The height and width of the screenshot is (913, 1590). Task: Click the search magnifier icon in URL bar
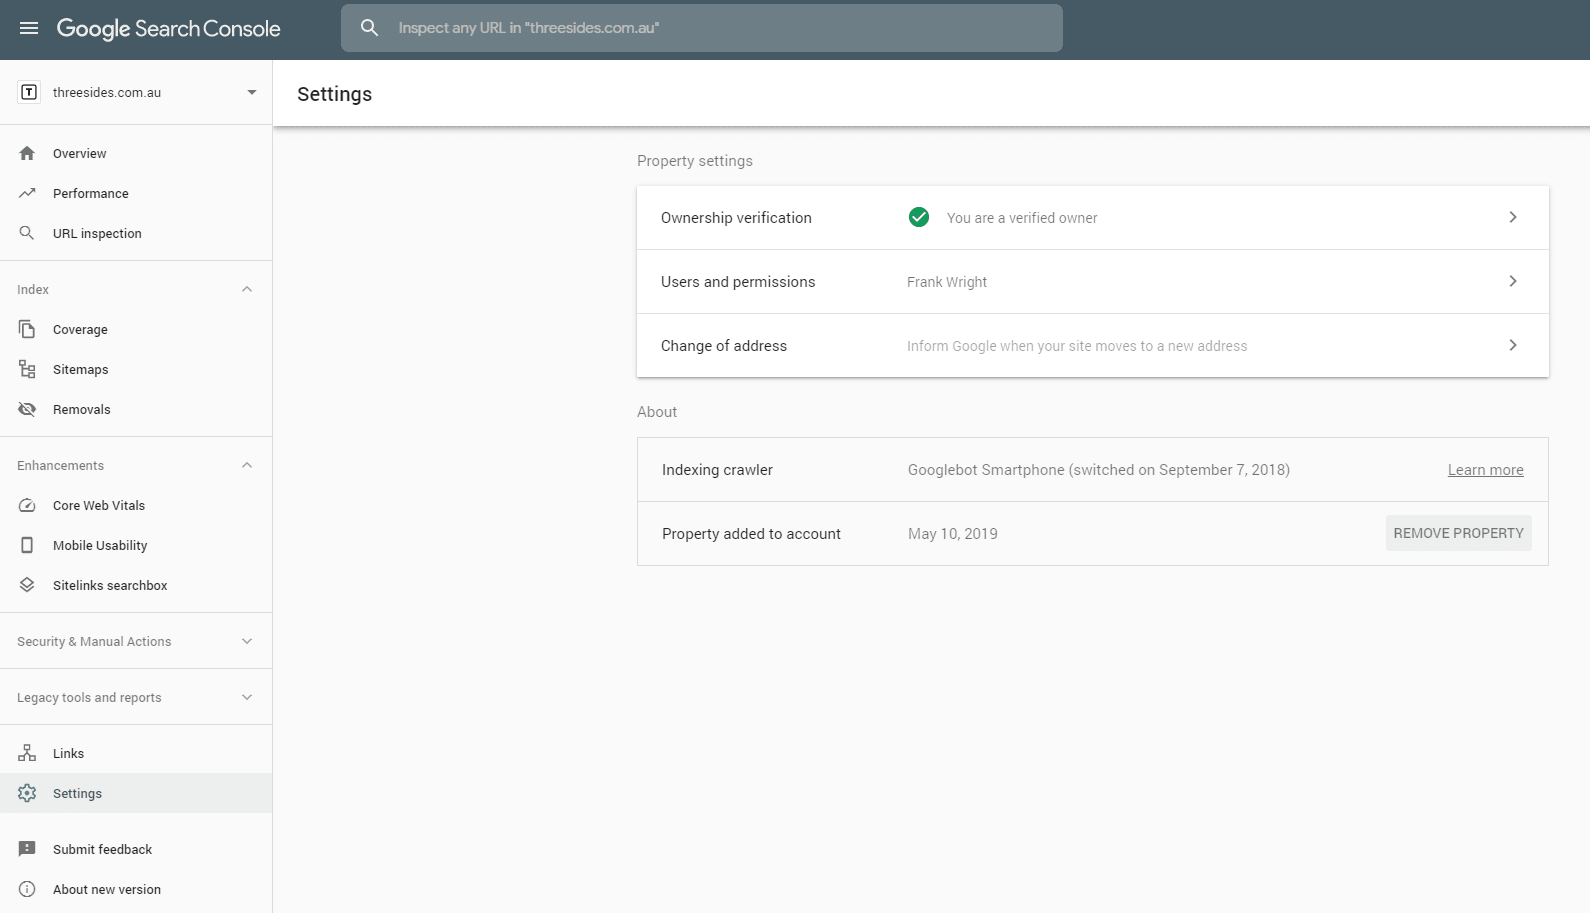(x=369, y=28)
